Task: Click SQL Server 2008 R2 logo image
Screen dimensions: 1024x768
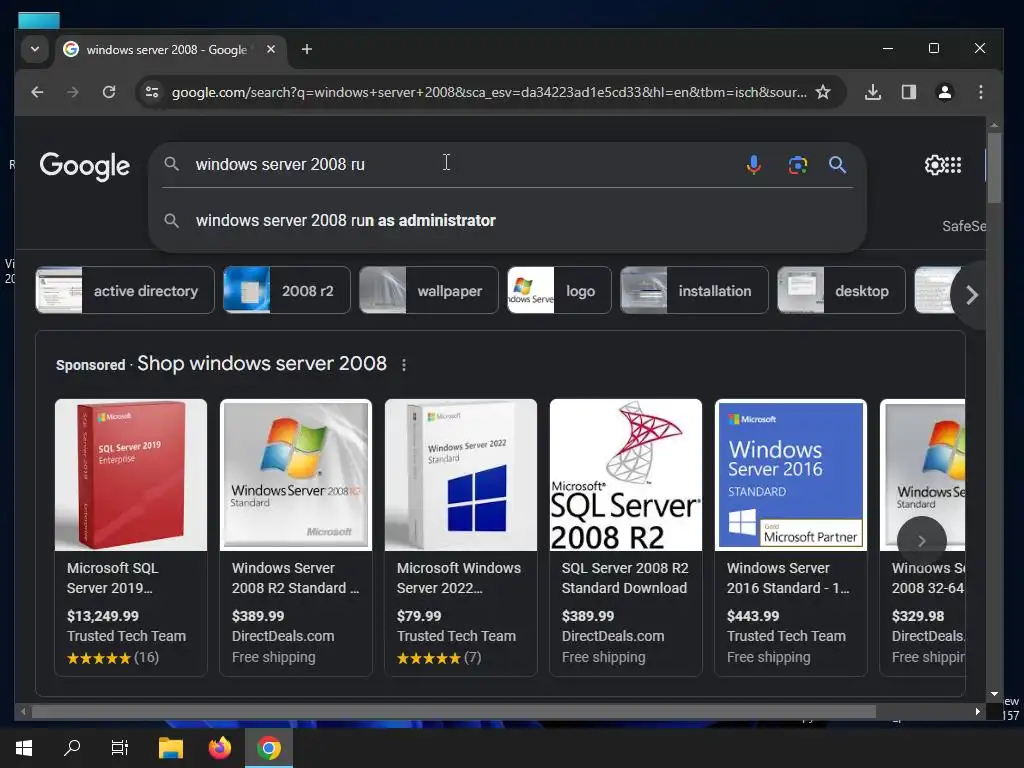Action: click(x=626, y=475)
